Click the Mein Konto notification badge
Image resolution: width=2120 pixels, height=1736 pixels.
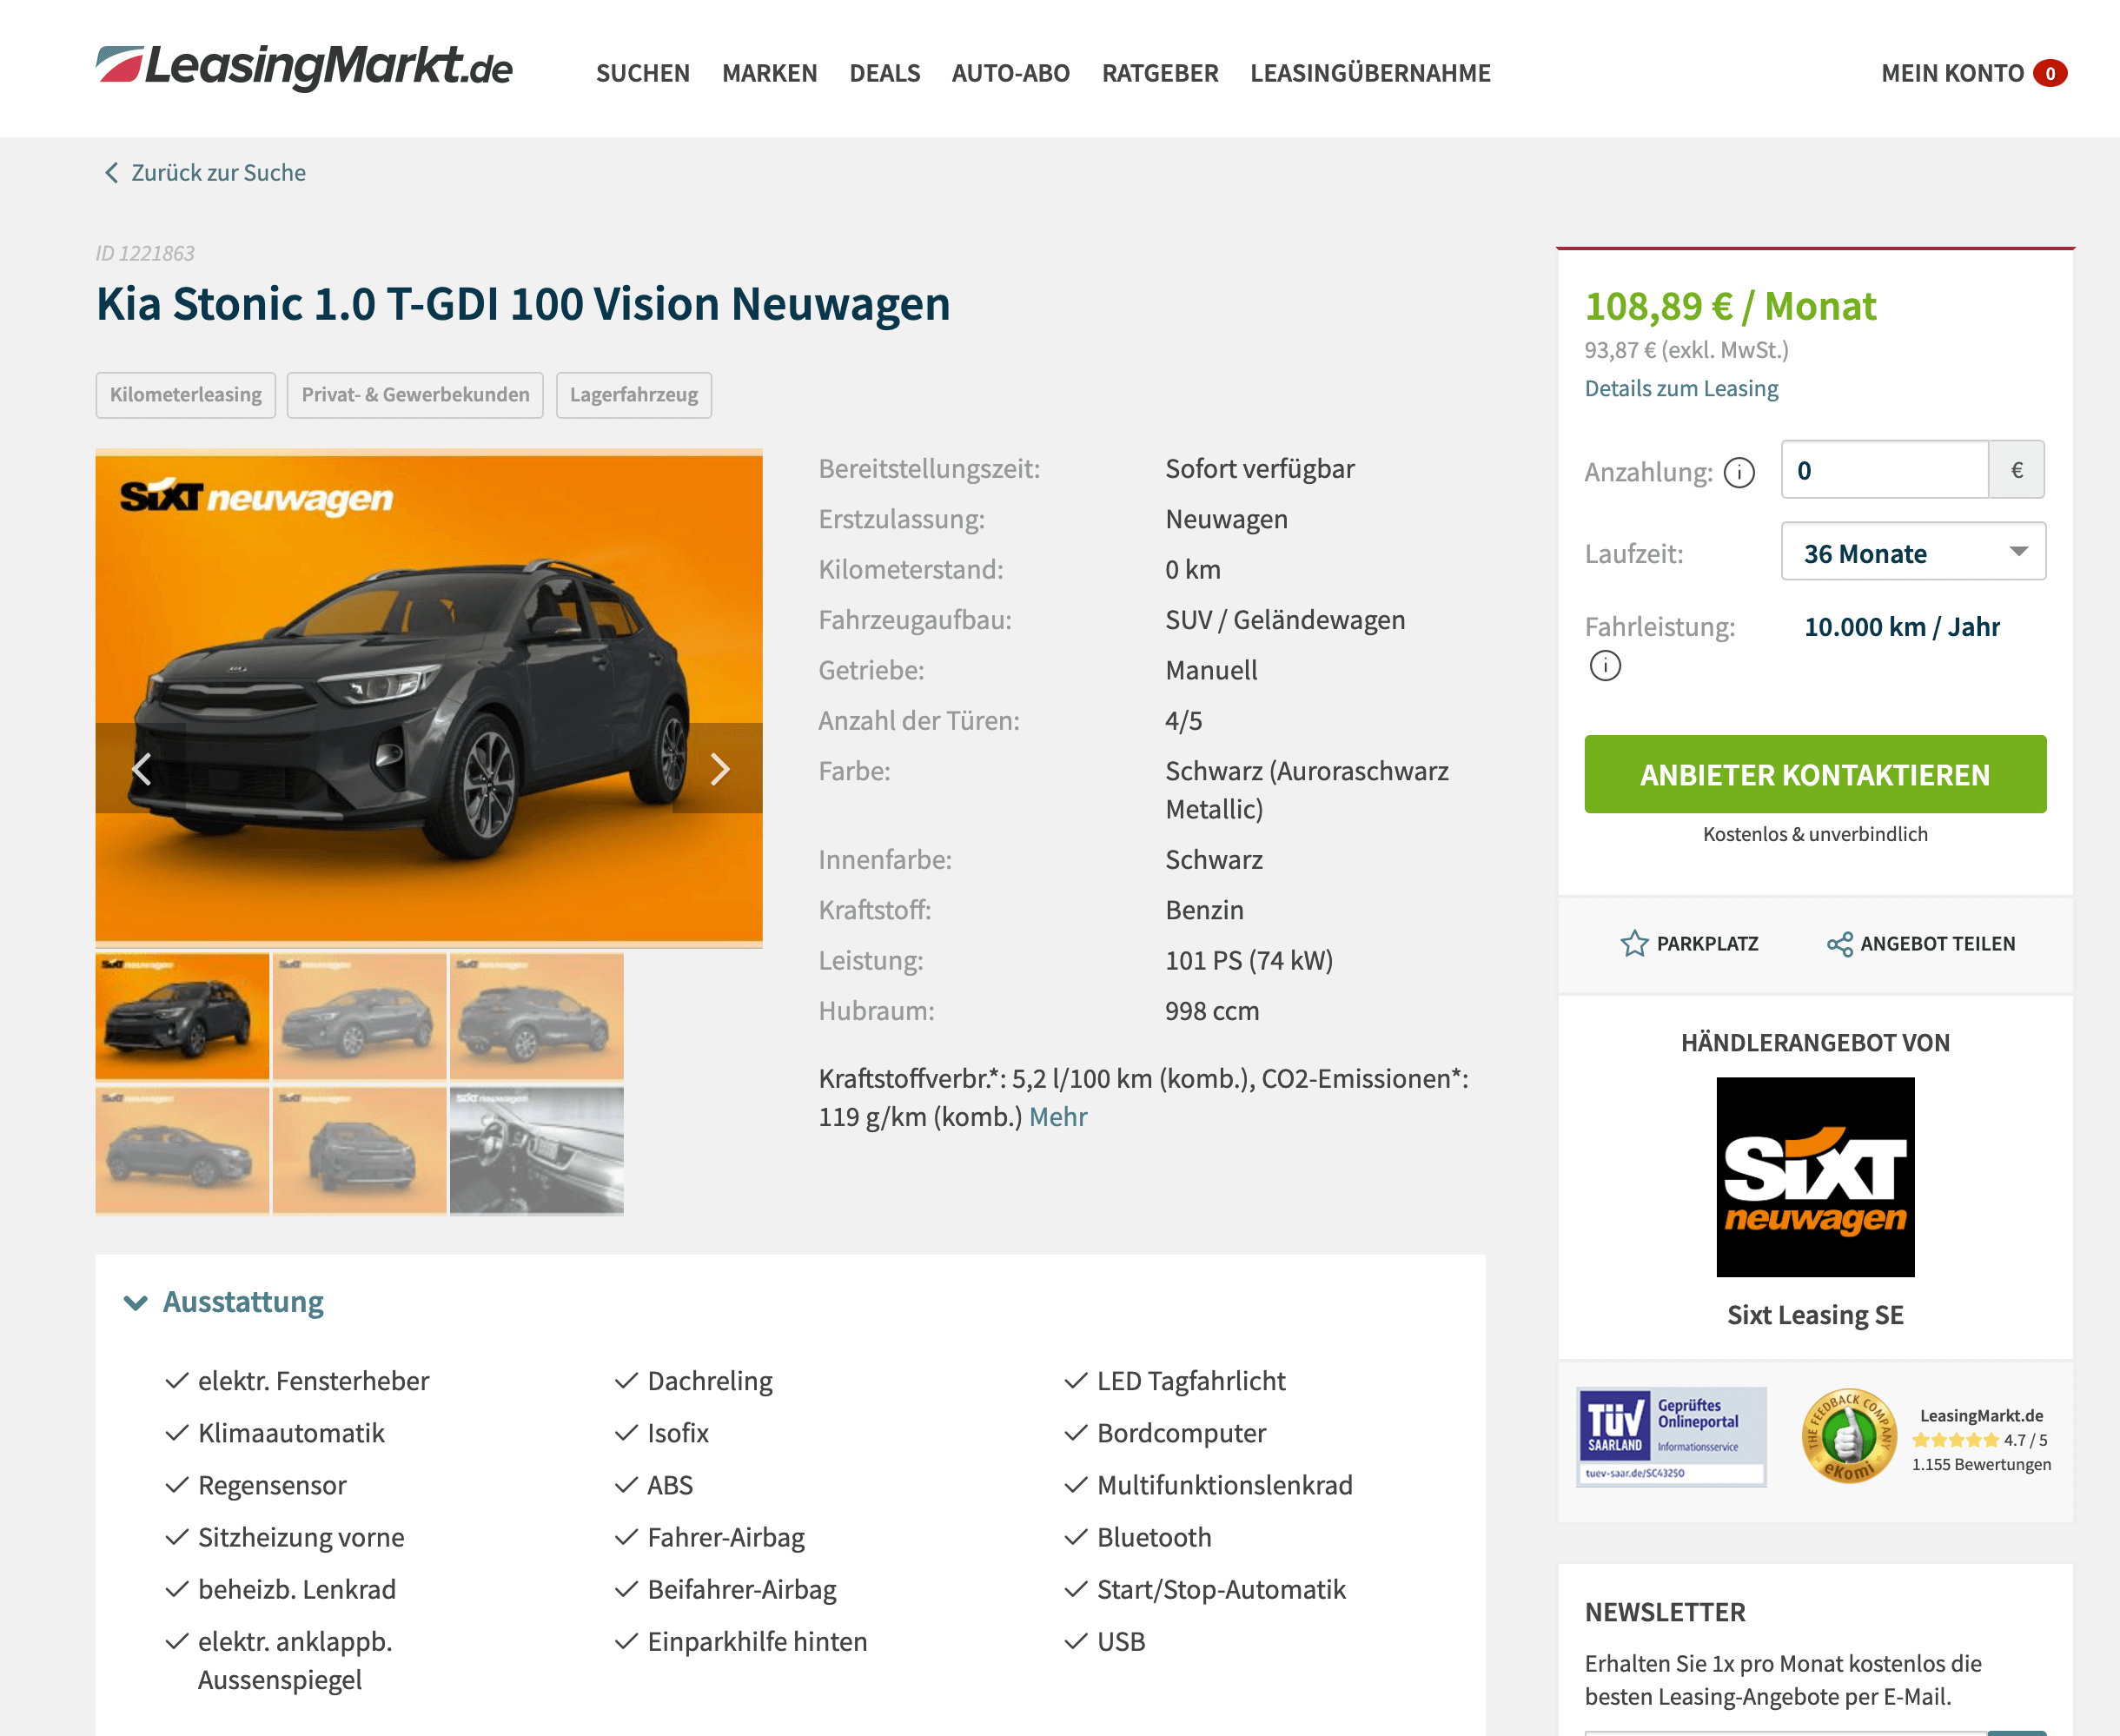click(2049, 73)
